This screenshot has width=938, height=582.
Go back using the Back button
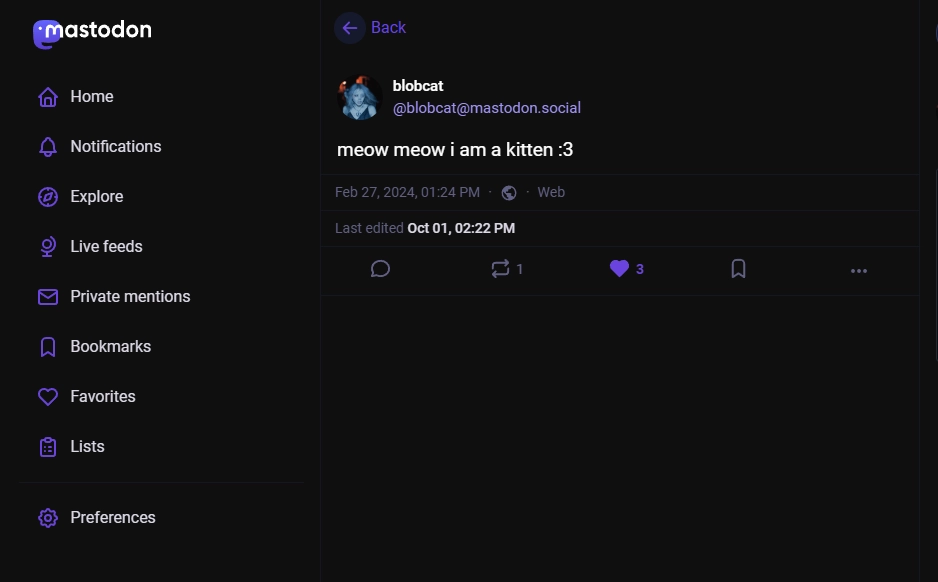tap(371, 28)
